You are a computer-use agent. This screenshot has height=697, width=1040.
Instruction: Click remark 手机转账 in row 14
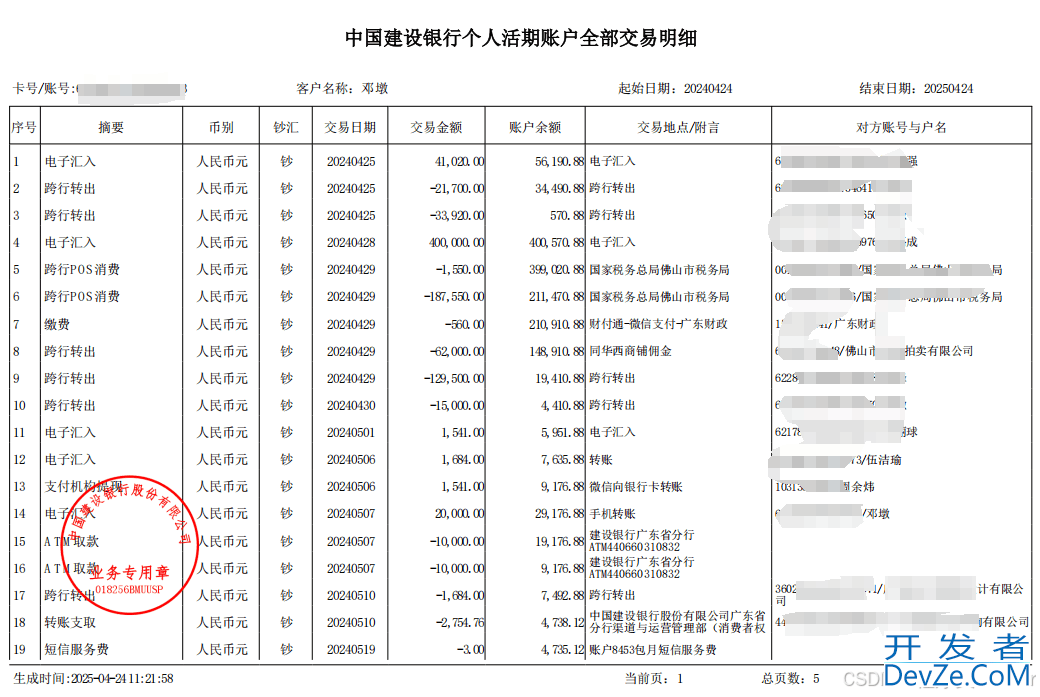click(612, 514)
